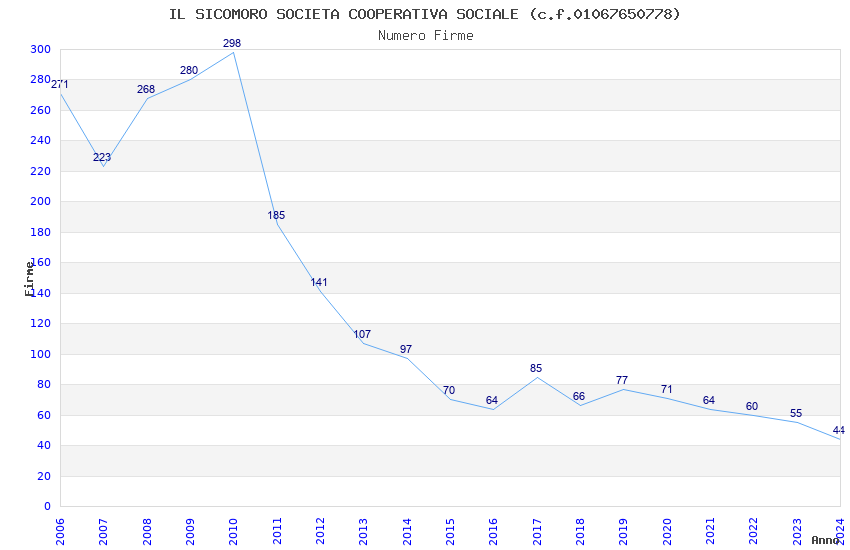This screenshot has width=850, height=550.
Task: Select the peak data label '298'
Action: (x=232, y=43)
